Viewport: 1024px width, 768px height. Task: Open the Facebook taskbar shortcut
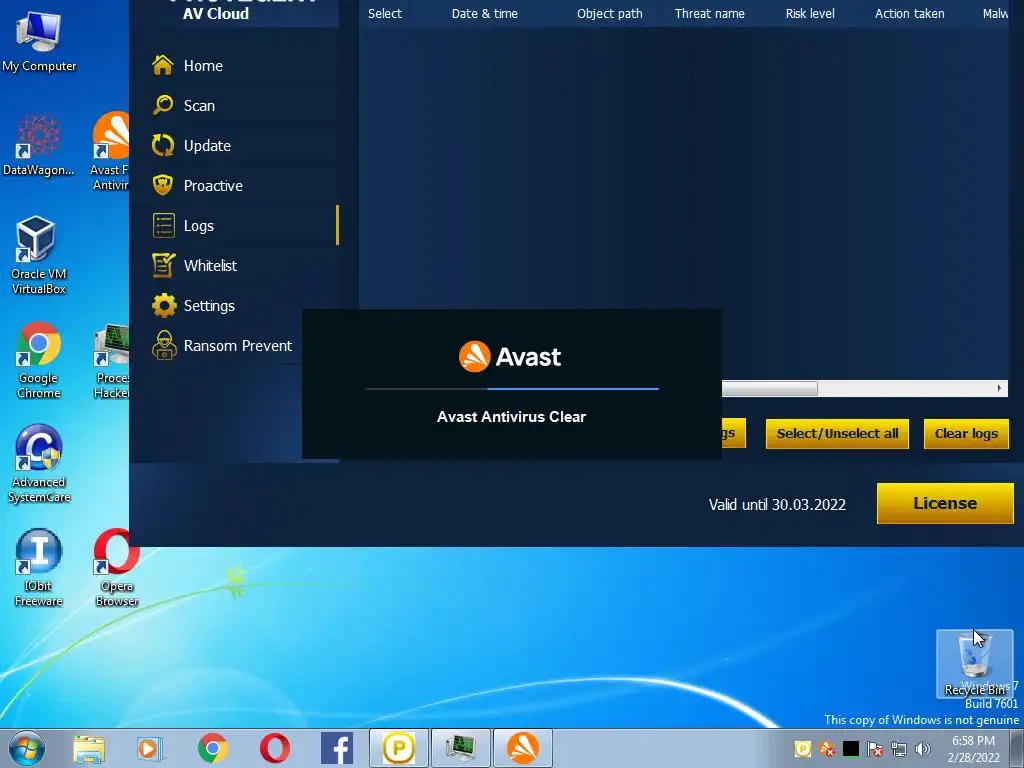337,748
